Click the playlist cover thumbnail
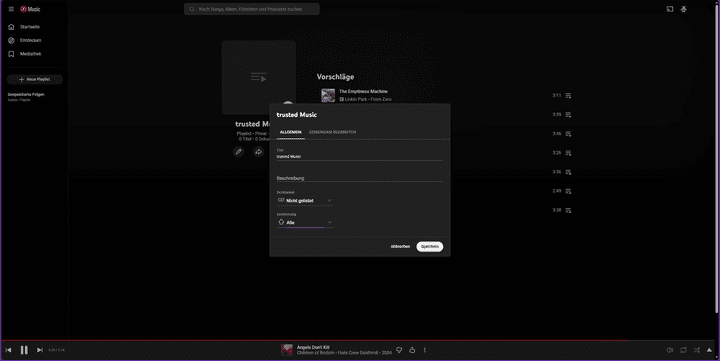The image size is (720, 361). (x=259, y=77)
